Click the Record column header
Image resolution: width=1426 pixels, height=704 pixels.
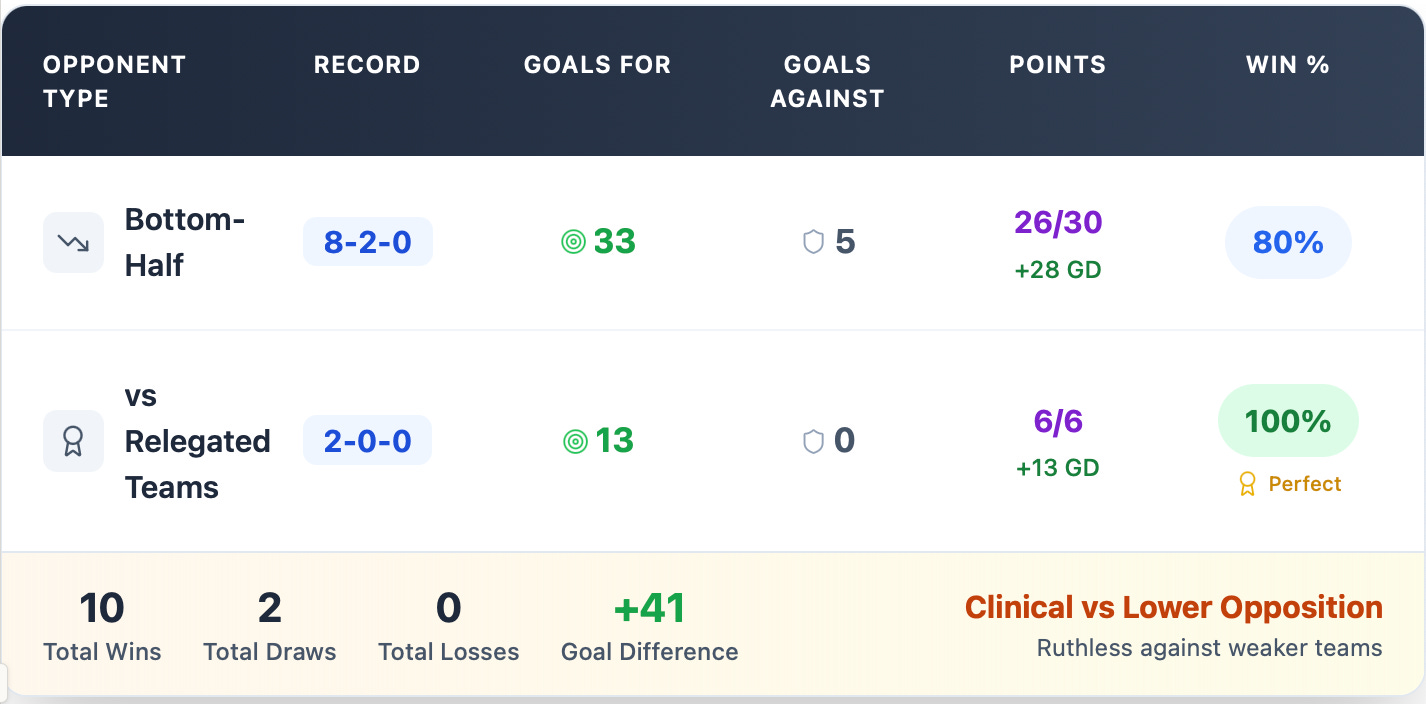pos(367,65)
